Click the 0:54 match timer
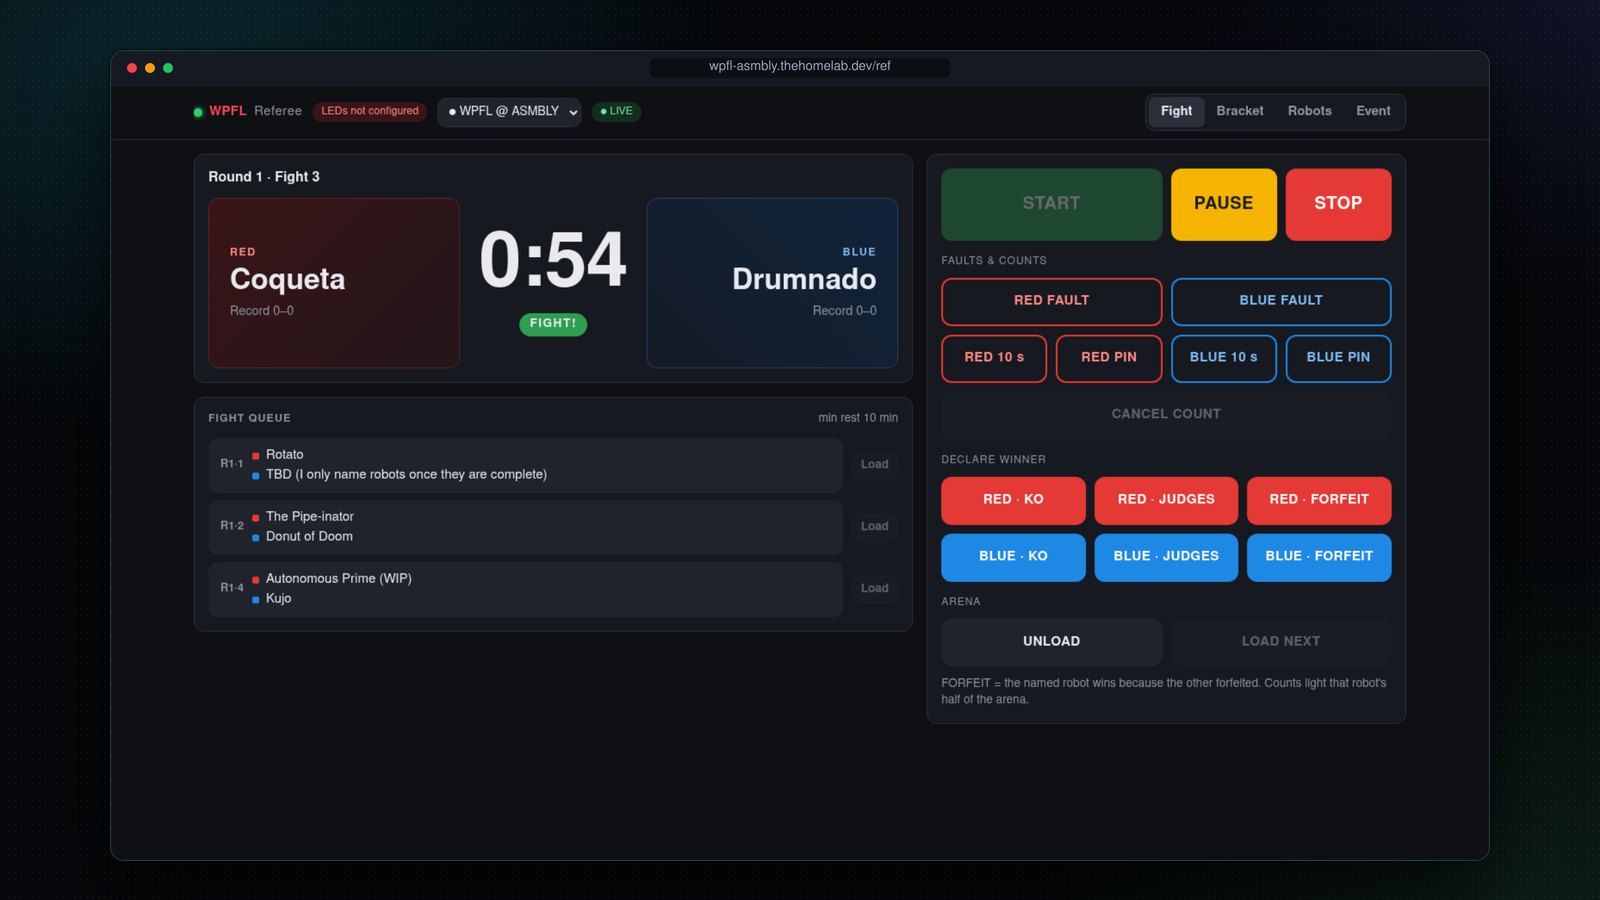Image resolution: width=1600 pixels, height=900 pixels. tap(553, 261)
